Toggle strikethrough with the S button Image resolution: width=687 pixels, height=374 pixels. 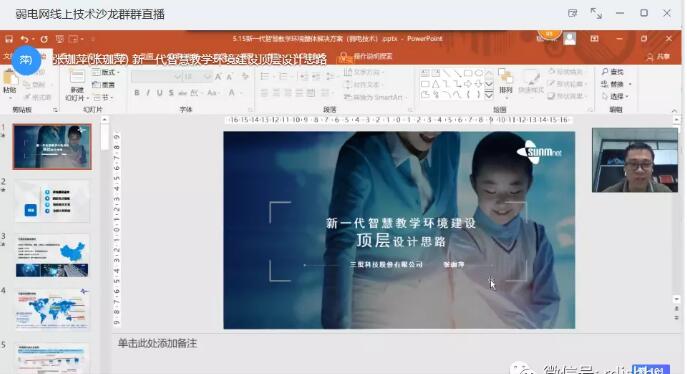click(x=171, y=93)
